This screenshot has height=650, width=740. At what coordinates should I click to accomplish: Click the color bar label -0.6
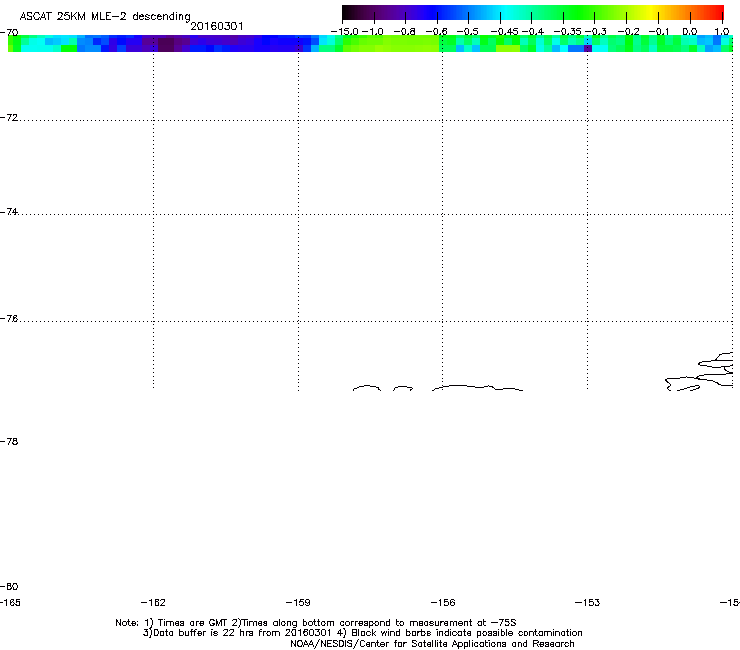coord(437,32)
